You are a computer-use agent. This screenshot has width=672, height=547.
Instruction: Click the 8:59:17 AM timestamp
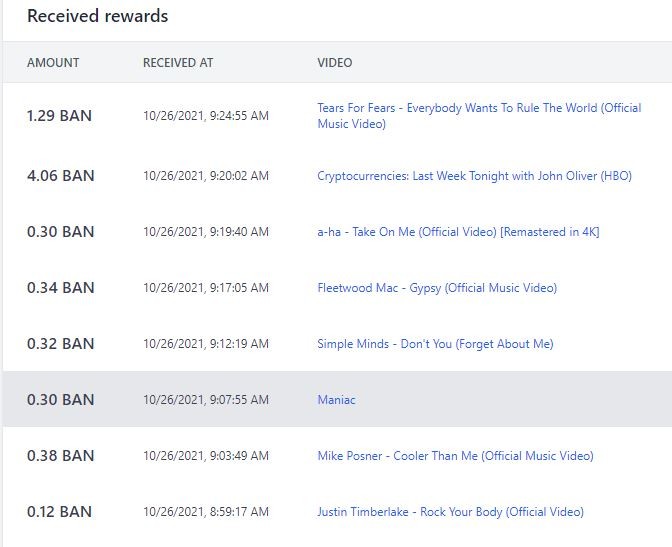click(x=206, y=512)
